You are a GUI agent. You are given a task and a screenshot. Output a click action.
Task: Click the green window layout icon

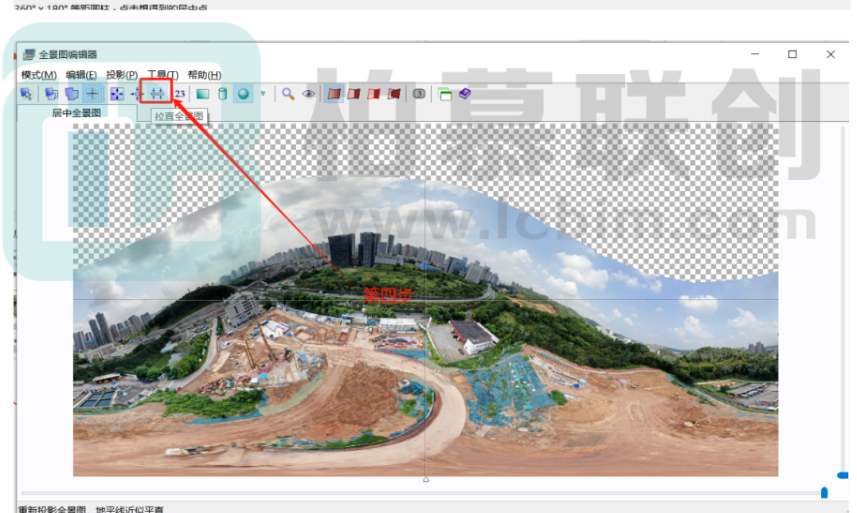[x=445, y=94]
